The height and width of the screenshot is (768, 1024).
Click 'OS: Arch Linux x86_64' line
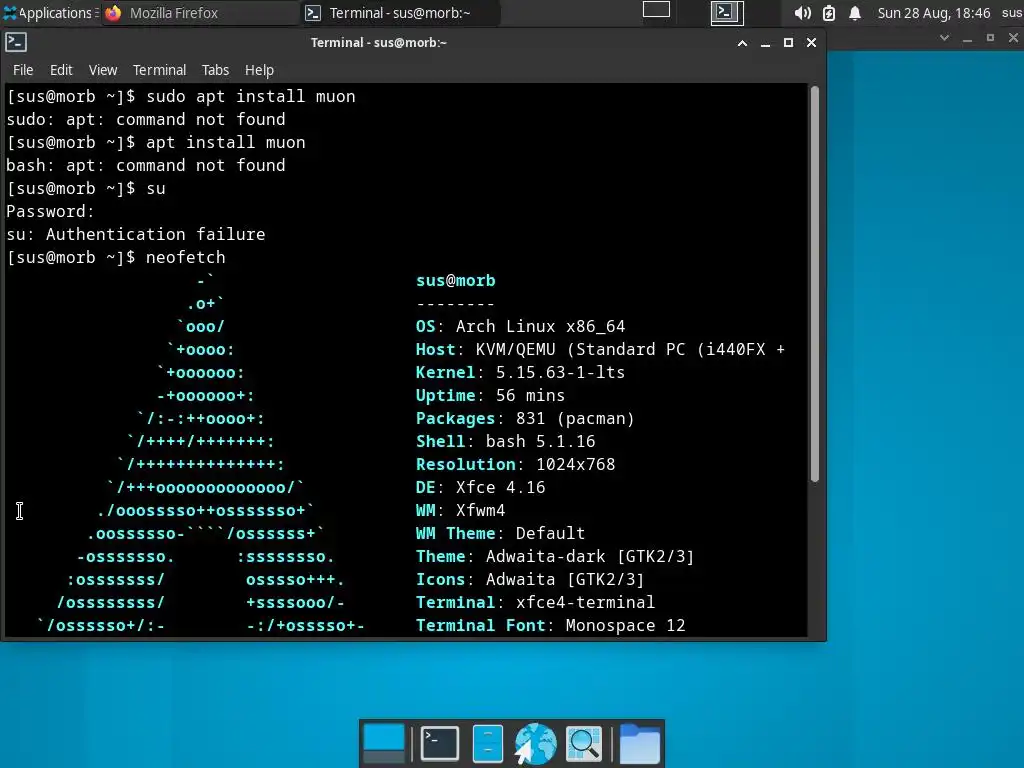click(x=520, y=327)
